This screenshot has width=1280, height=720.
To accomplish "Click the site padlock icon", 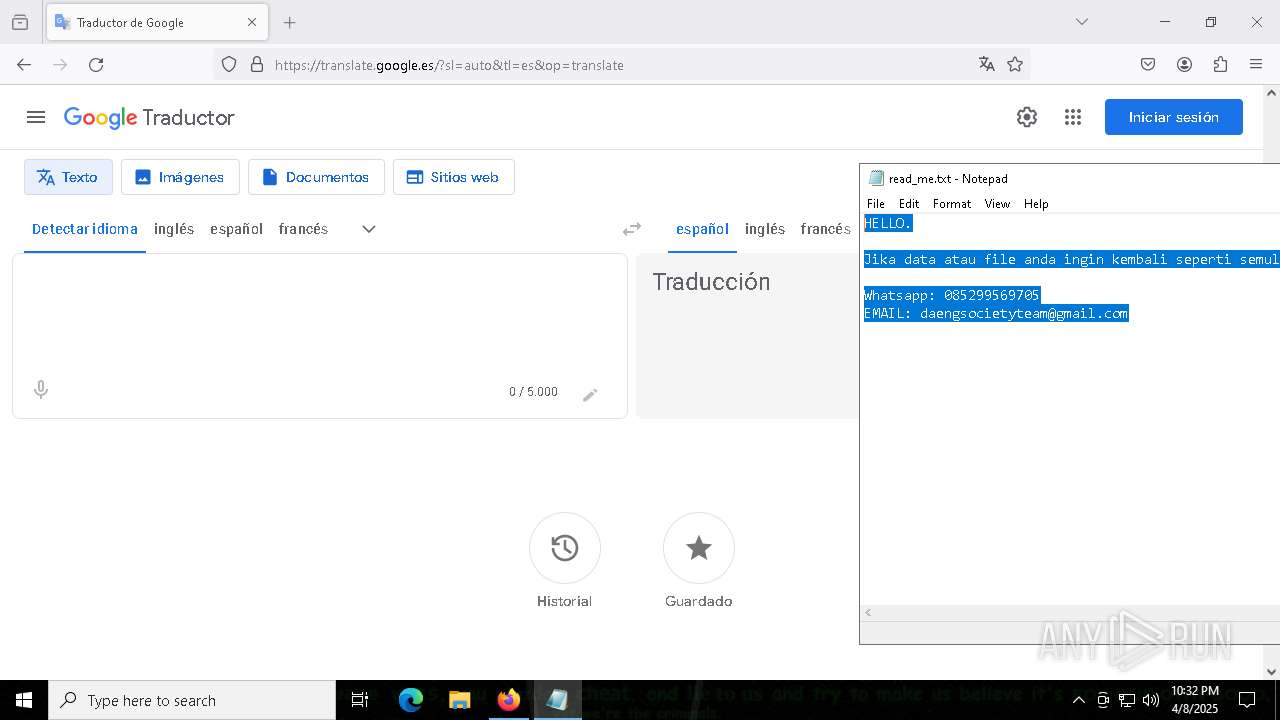I will coord(257,65).
